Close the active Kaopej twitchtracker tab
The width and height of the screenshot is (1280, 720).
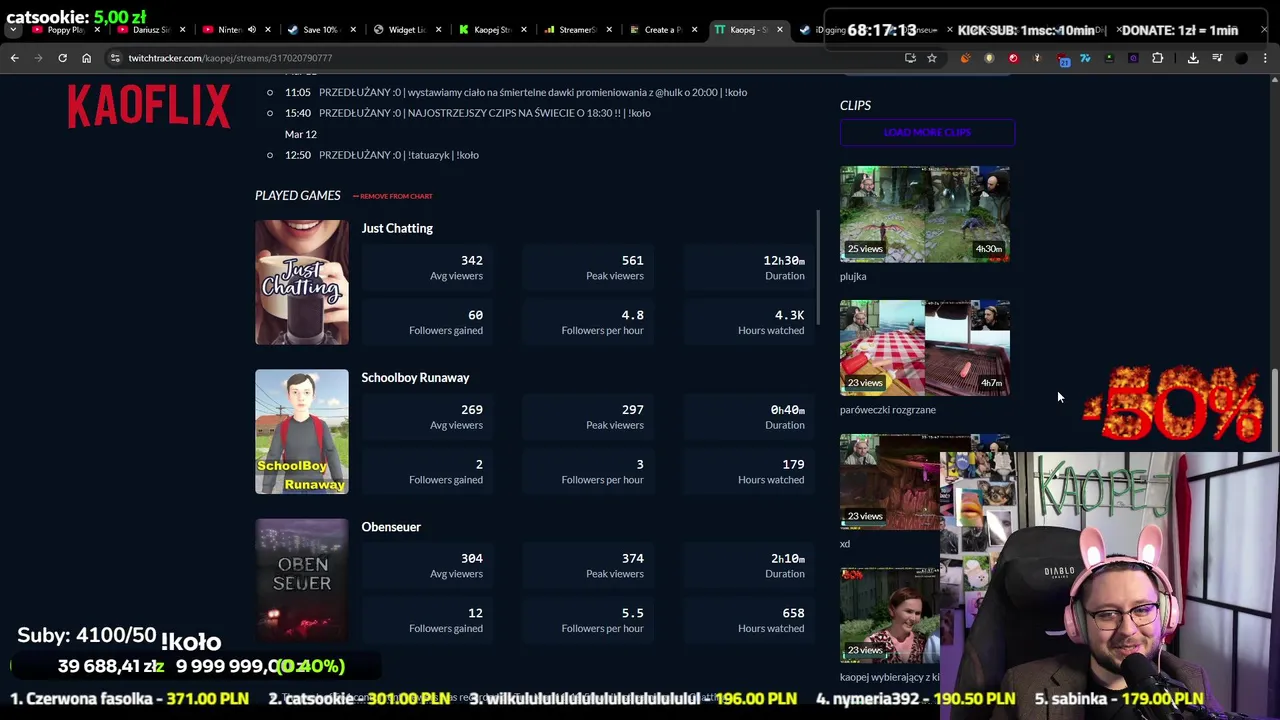point(780,30)
